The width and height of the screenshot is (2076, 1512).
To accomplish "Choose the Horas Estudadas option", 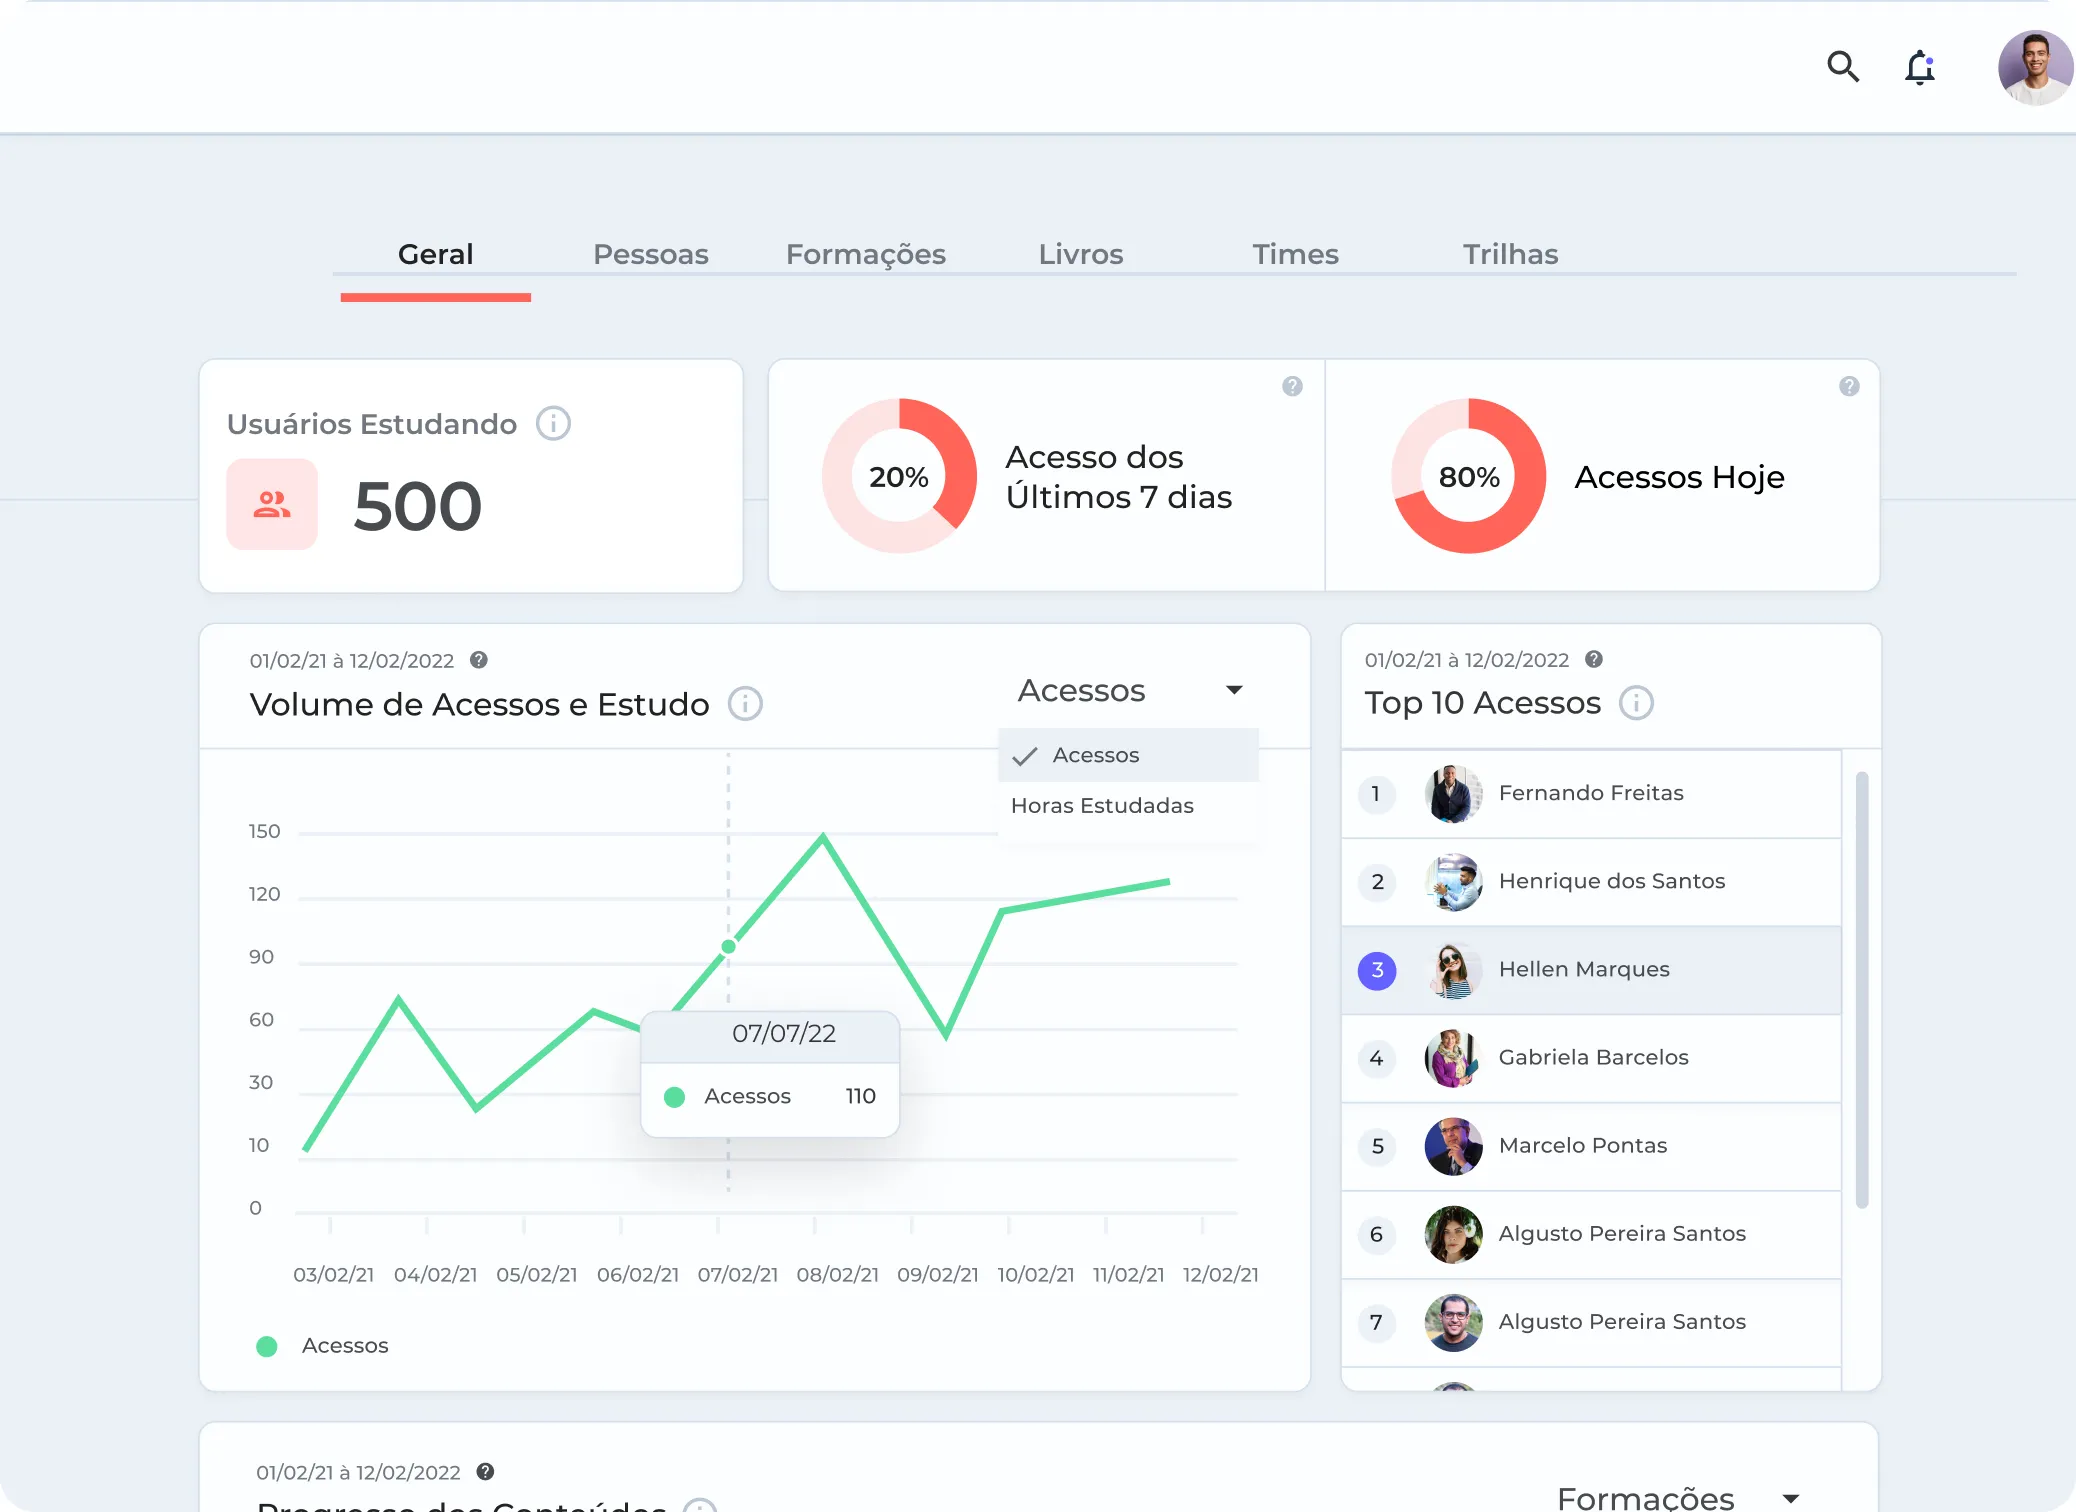I will click(x=1102, y=806).
